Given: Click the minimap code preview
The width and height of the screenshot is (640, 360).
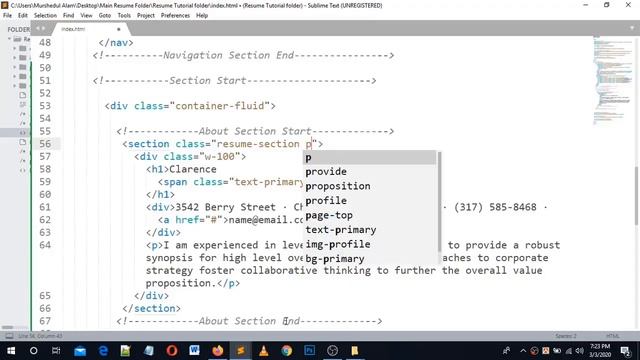Looking at the screenshot, I should (612, 80).
